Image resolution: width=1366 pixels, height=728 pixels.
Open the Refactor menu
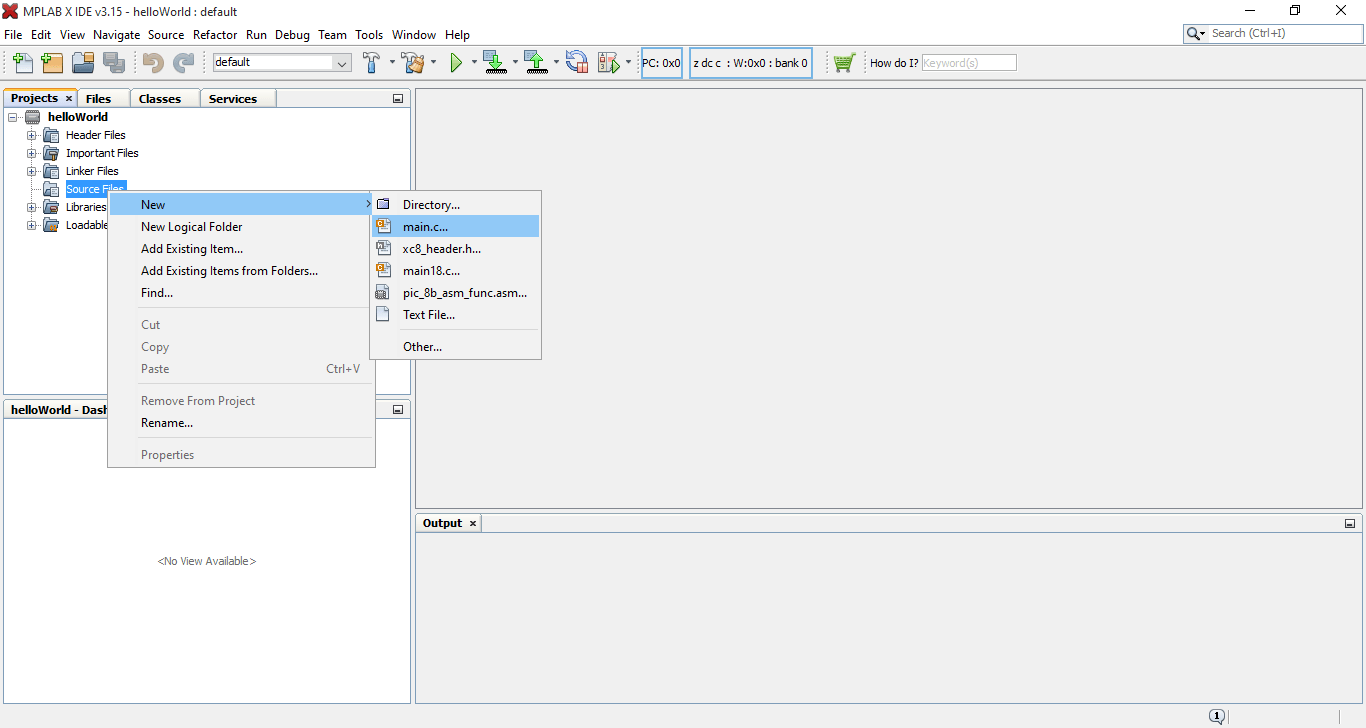pos(215,34)
